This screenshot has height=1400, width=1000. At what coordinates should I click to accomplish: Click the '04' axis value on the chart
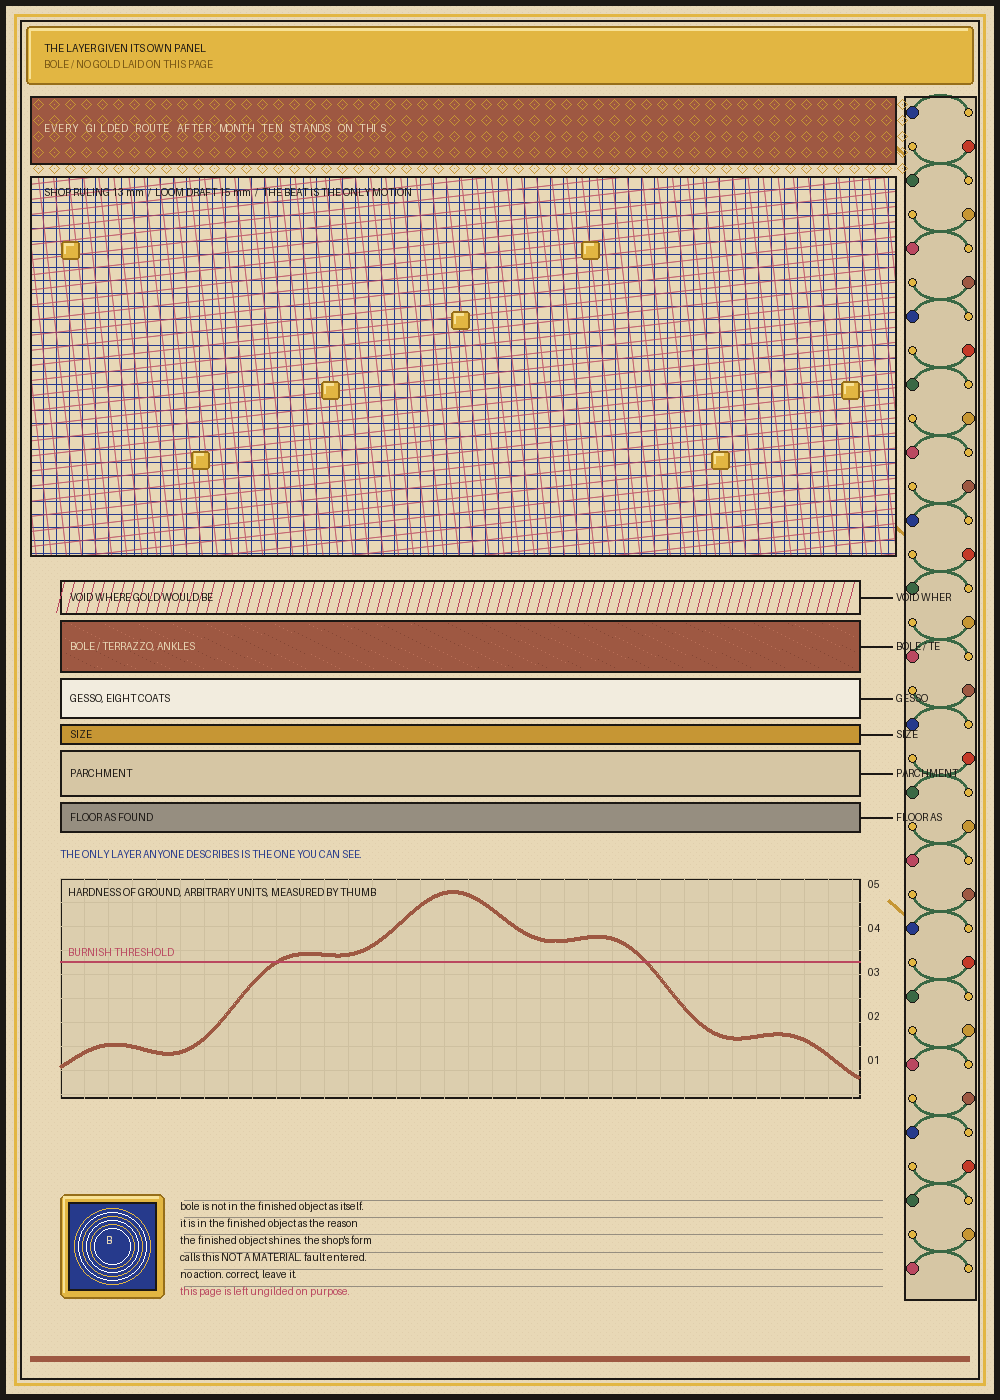(x=874, y=928)
